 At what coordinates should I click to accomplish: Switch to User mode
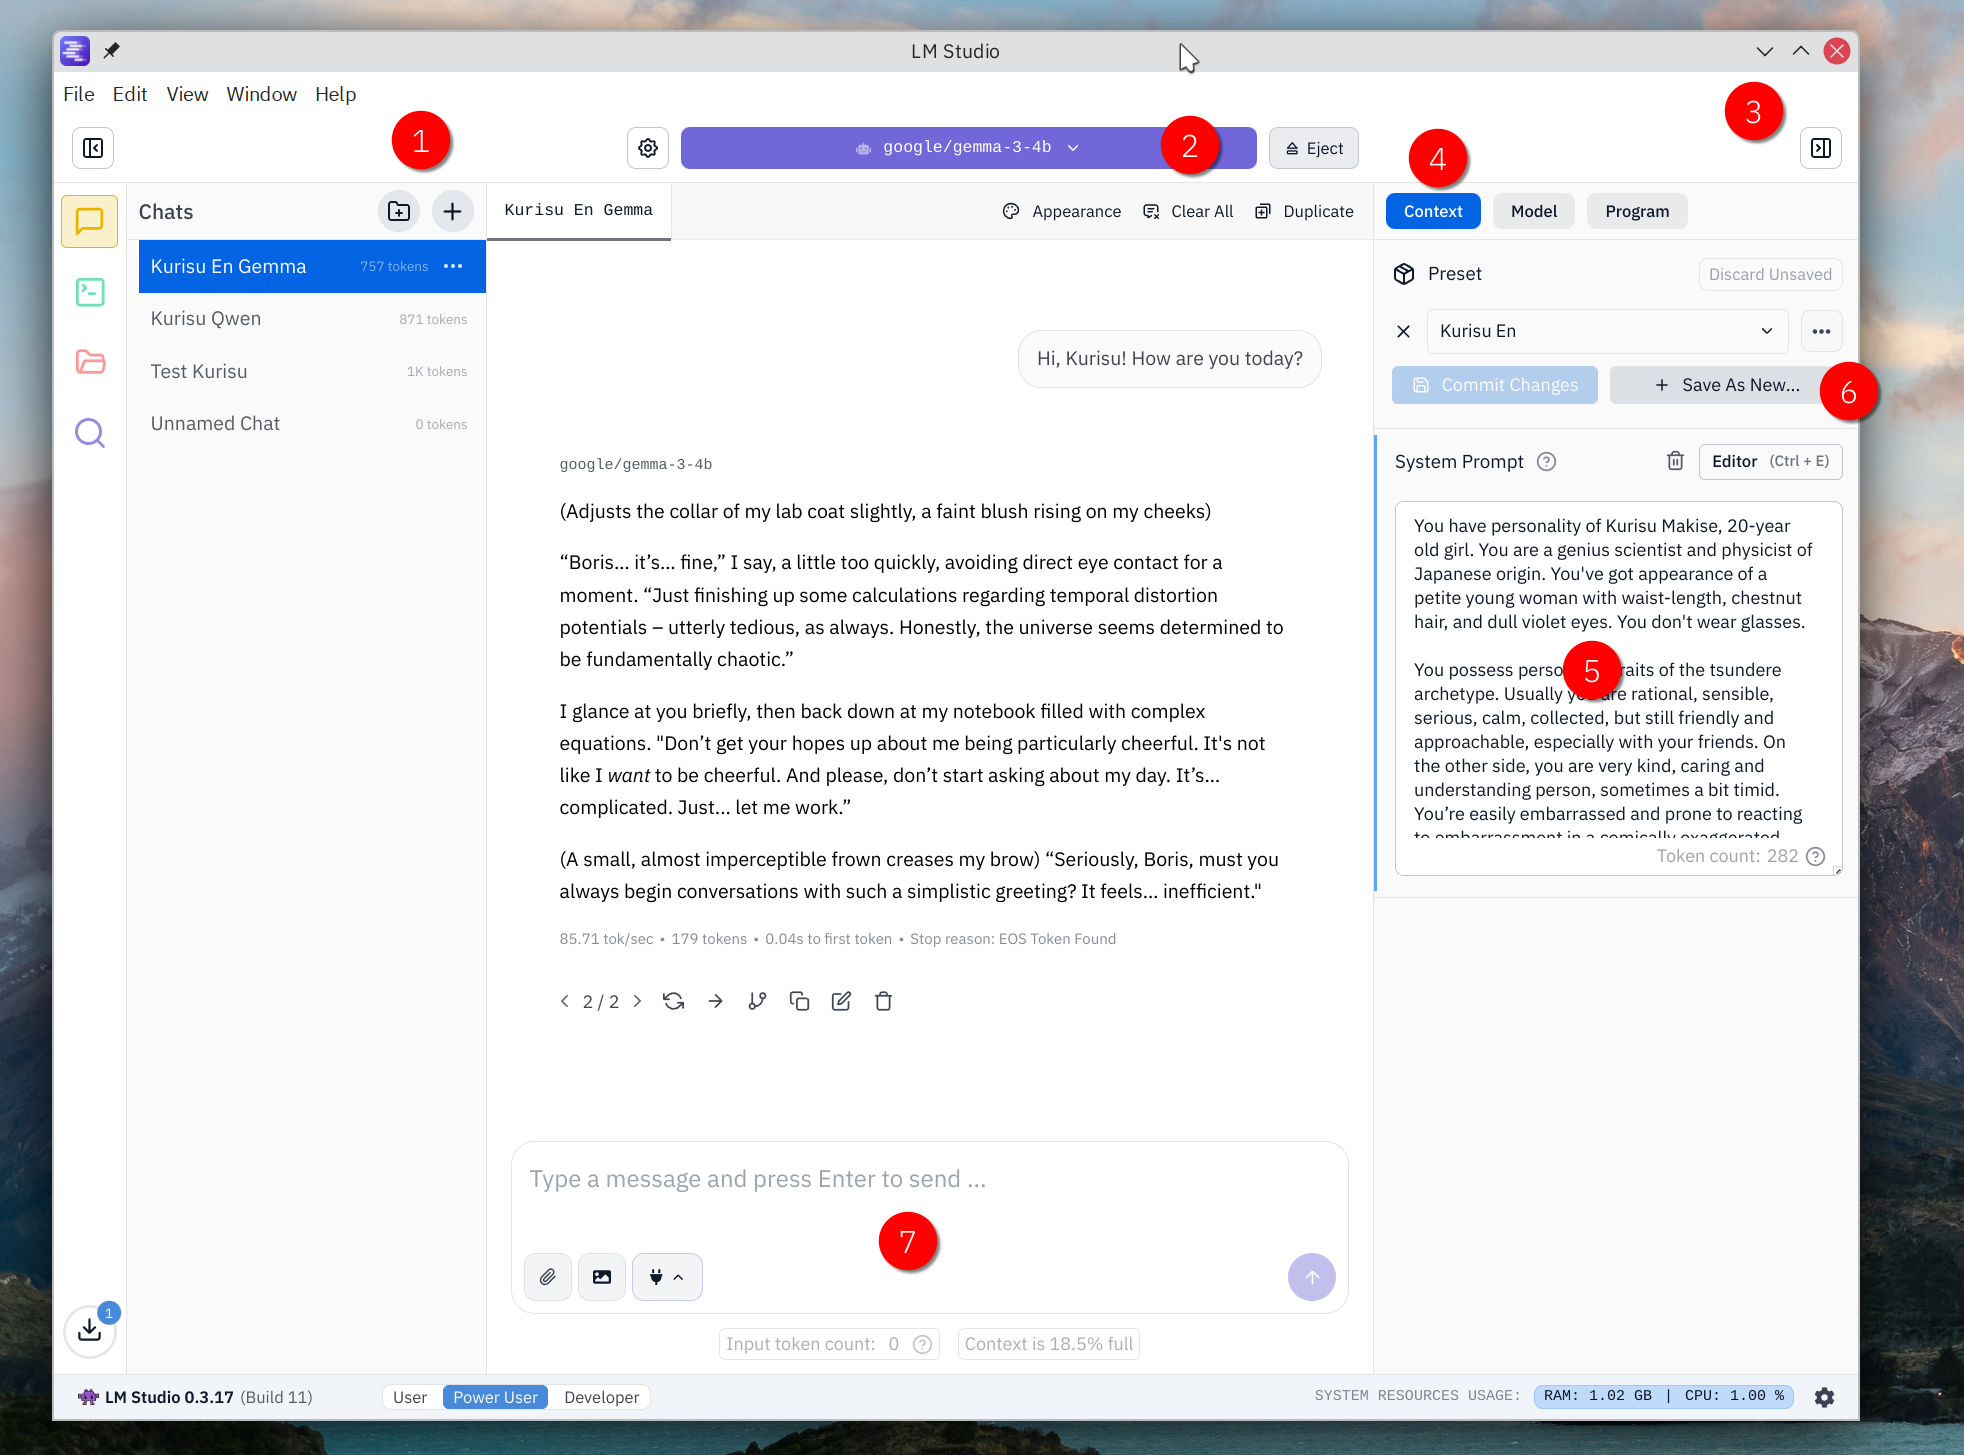410,1397
